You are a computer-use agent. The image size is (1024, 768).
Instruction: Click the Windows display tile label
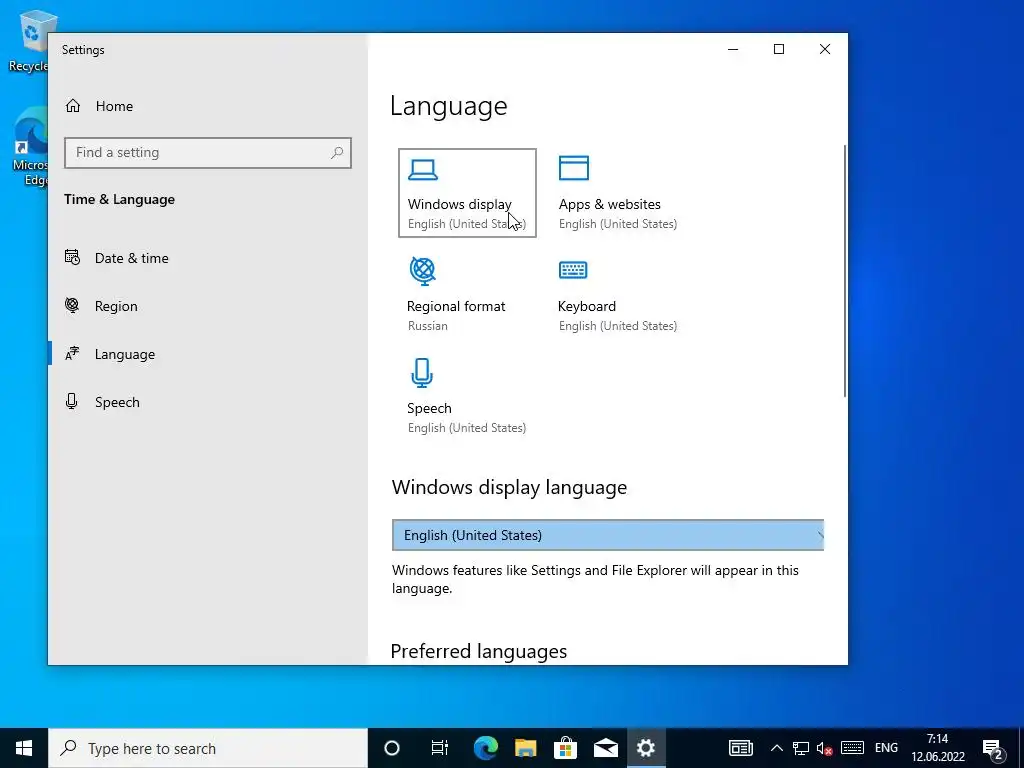tap(460, 204)
